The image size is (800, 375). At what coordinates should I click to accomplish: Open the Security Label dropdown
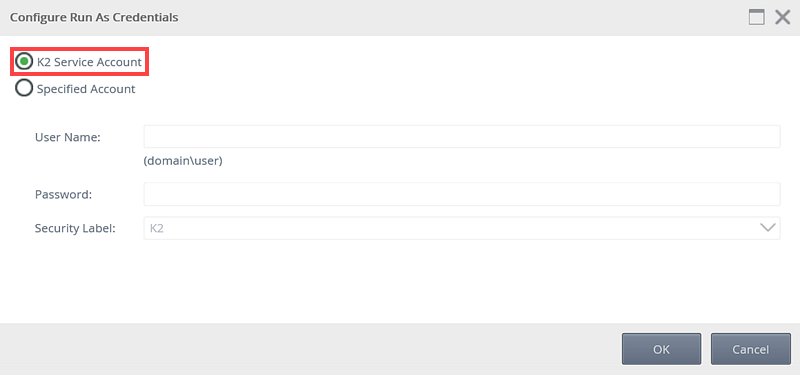click(x=462, y=228)
